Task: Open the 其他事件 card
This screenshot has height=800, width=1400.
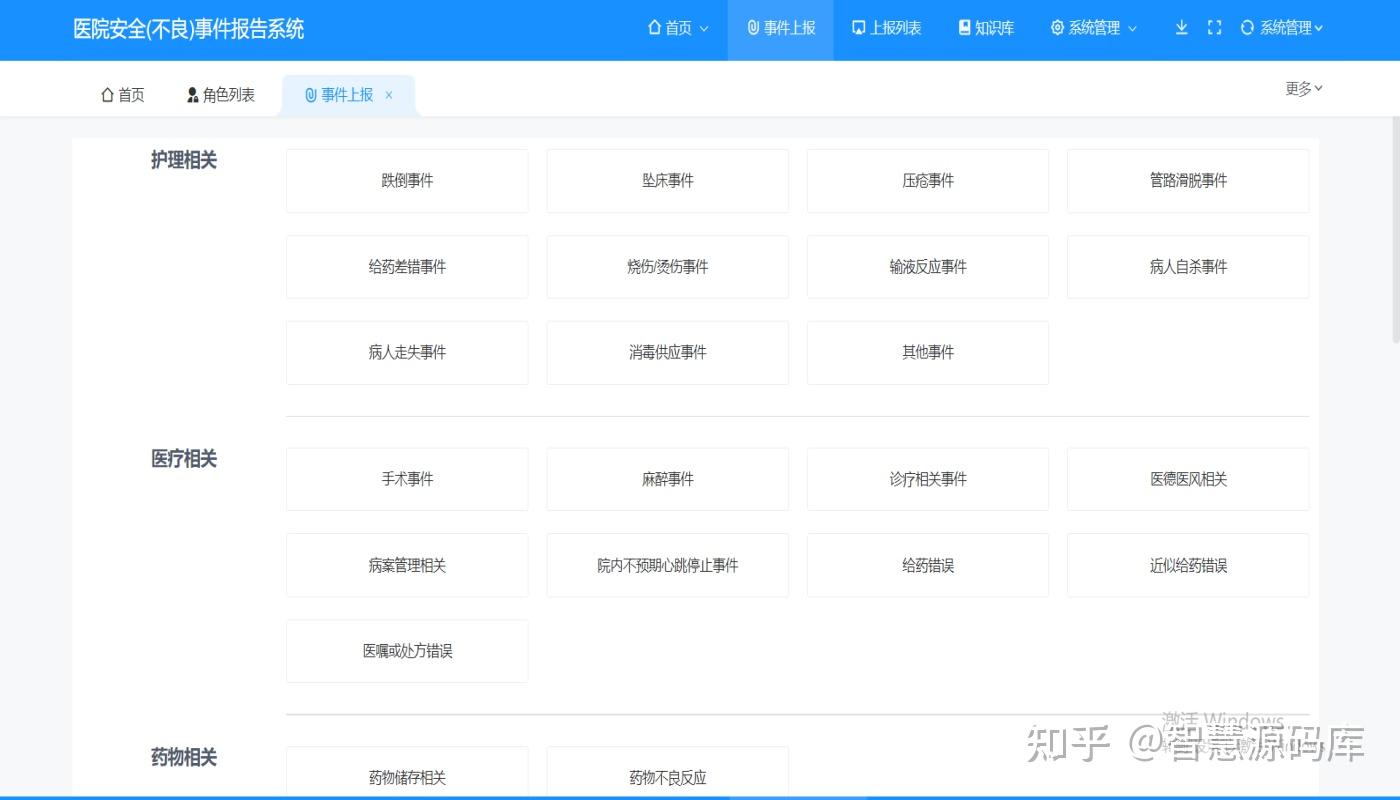Action: point(928,353)
